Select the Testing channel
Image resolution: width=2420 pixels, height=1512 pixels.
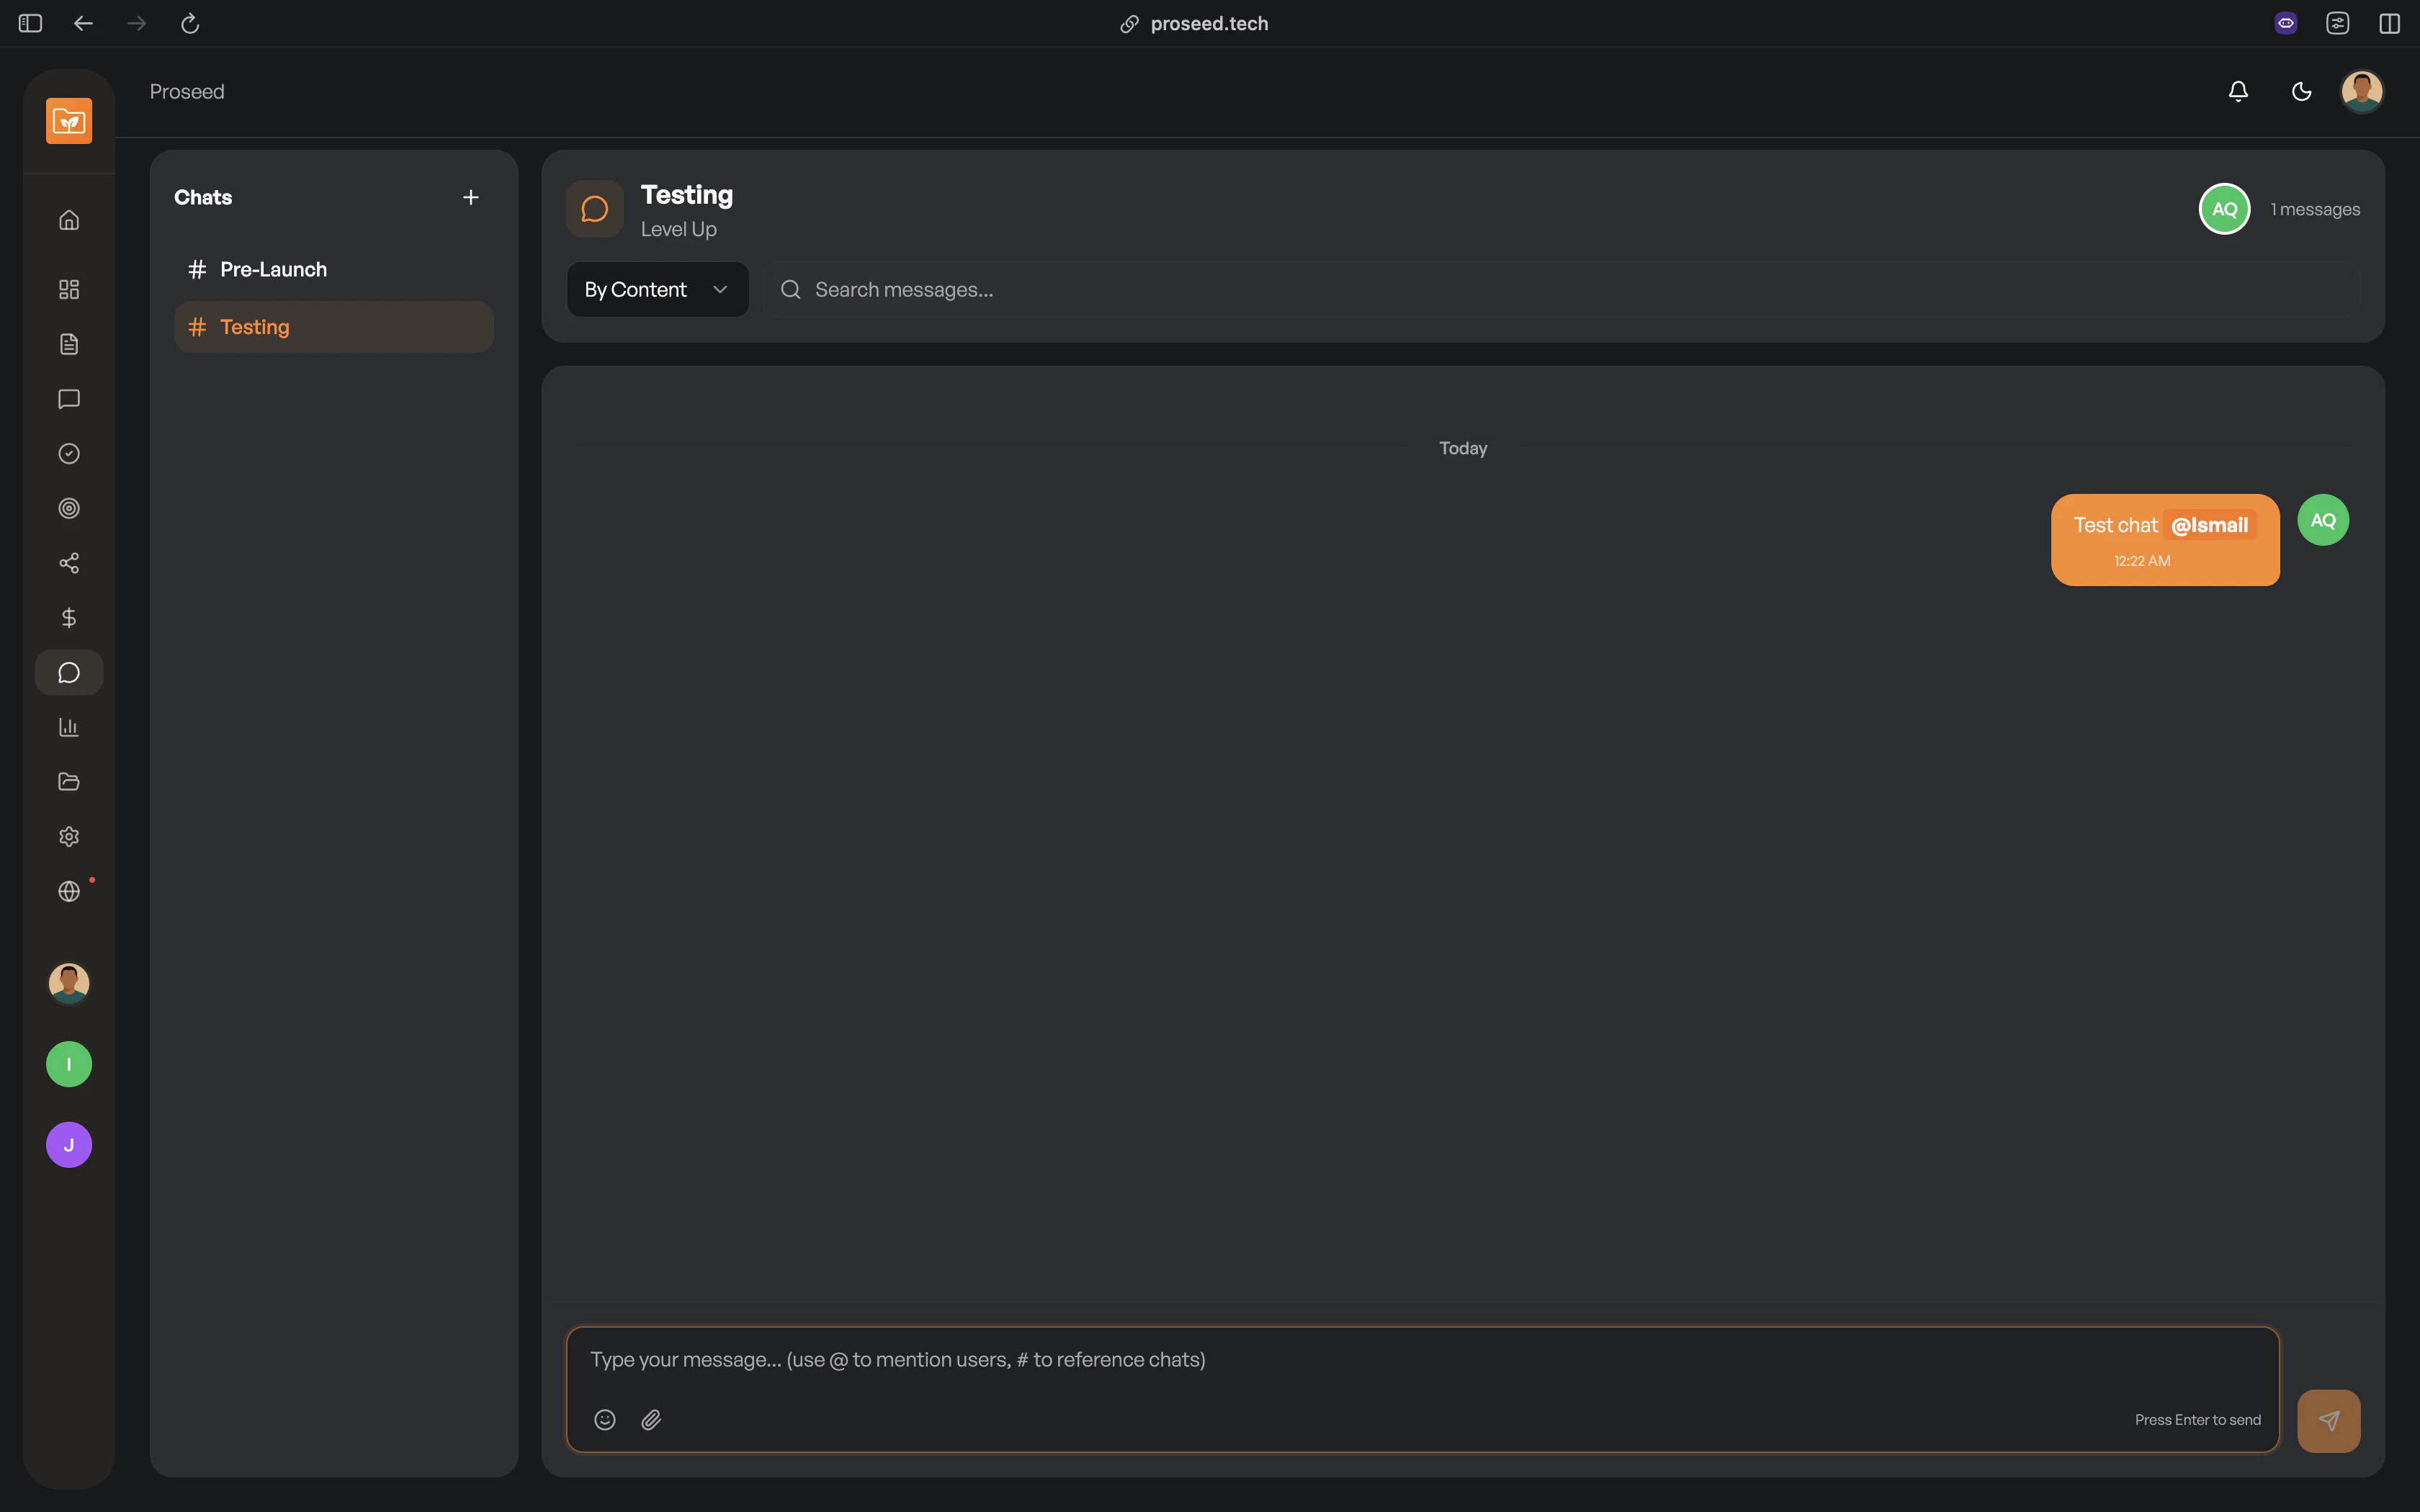pyautogui.click(x=256, y=326)
